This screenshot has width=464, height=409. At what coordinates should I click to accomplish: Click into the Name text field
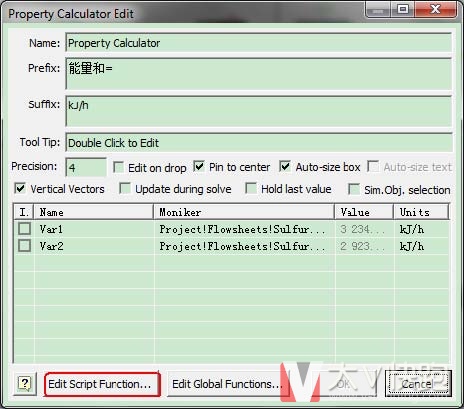tap(259, 43)
